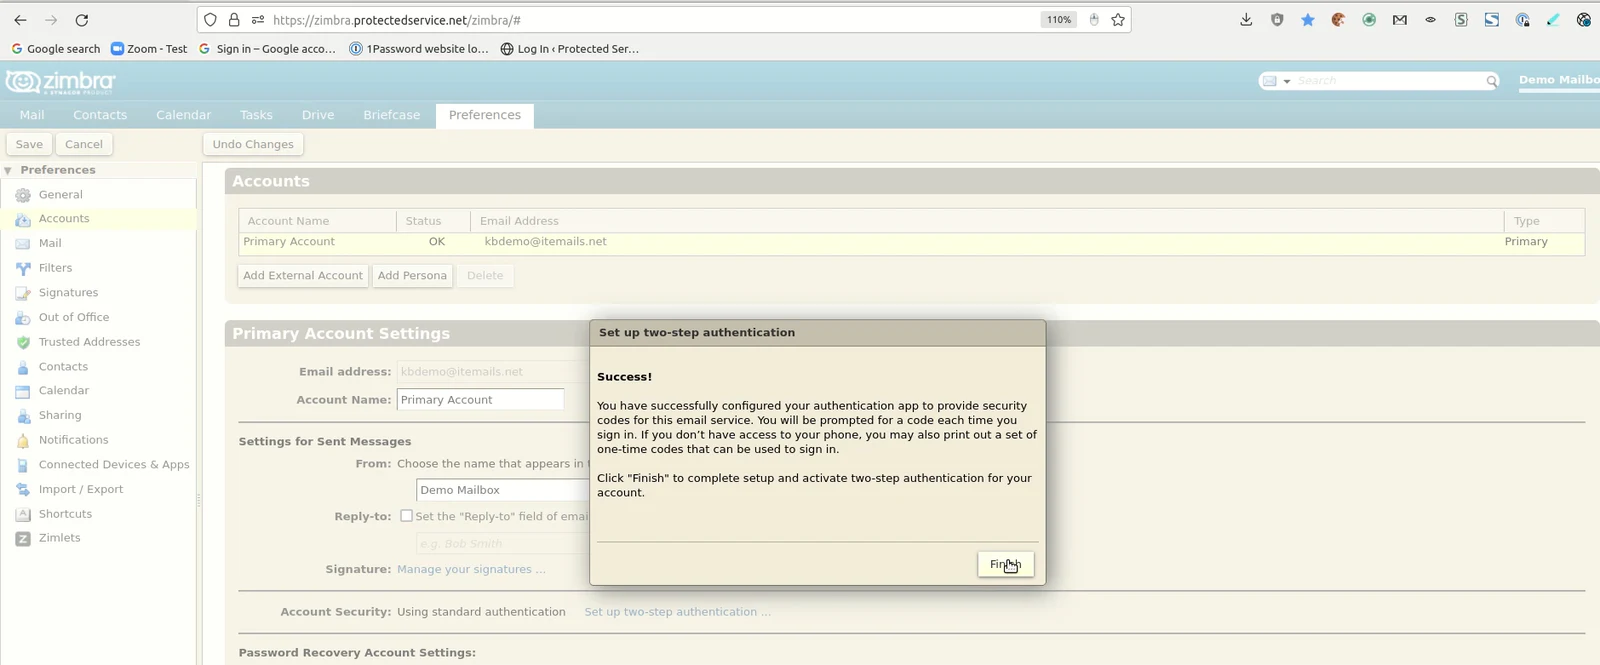Screen dimensions: 1600x665
Task: Click the Save button
Action: (x=29, y=144)
